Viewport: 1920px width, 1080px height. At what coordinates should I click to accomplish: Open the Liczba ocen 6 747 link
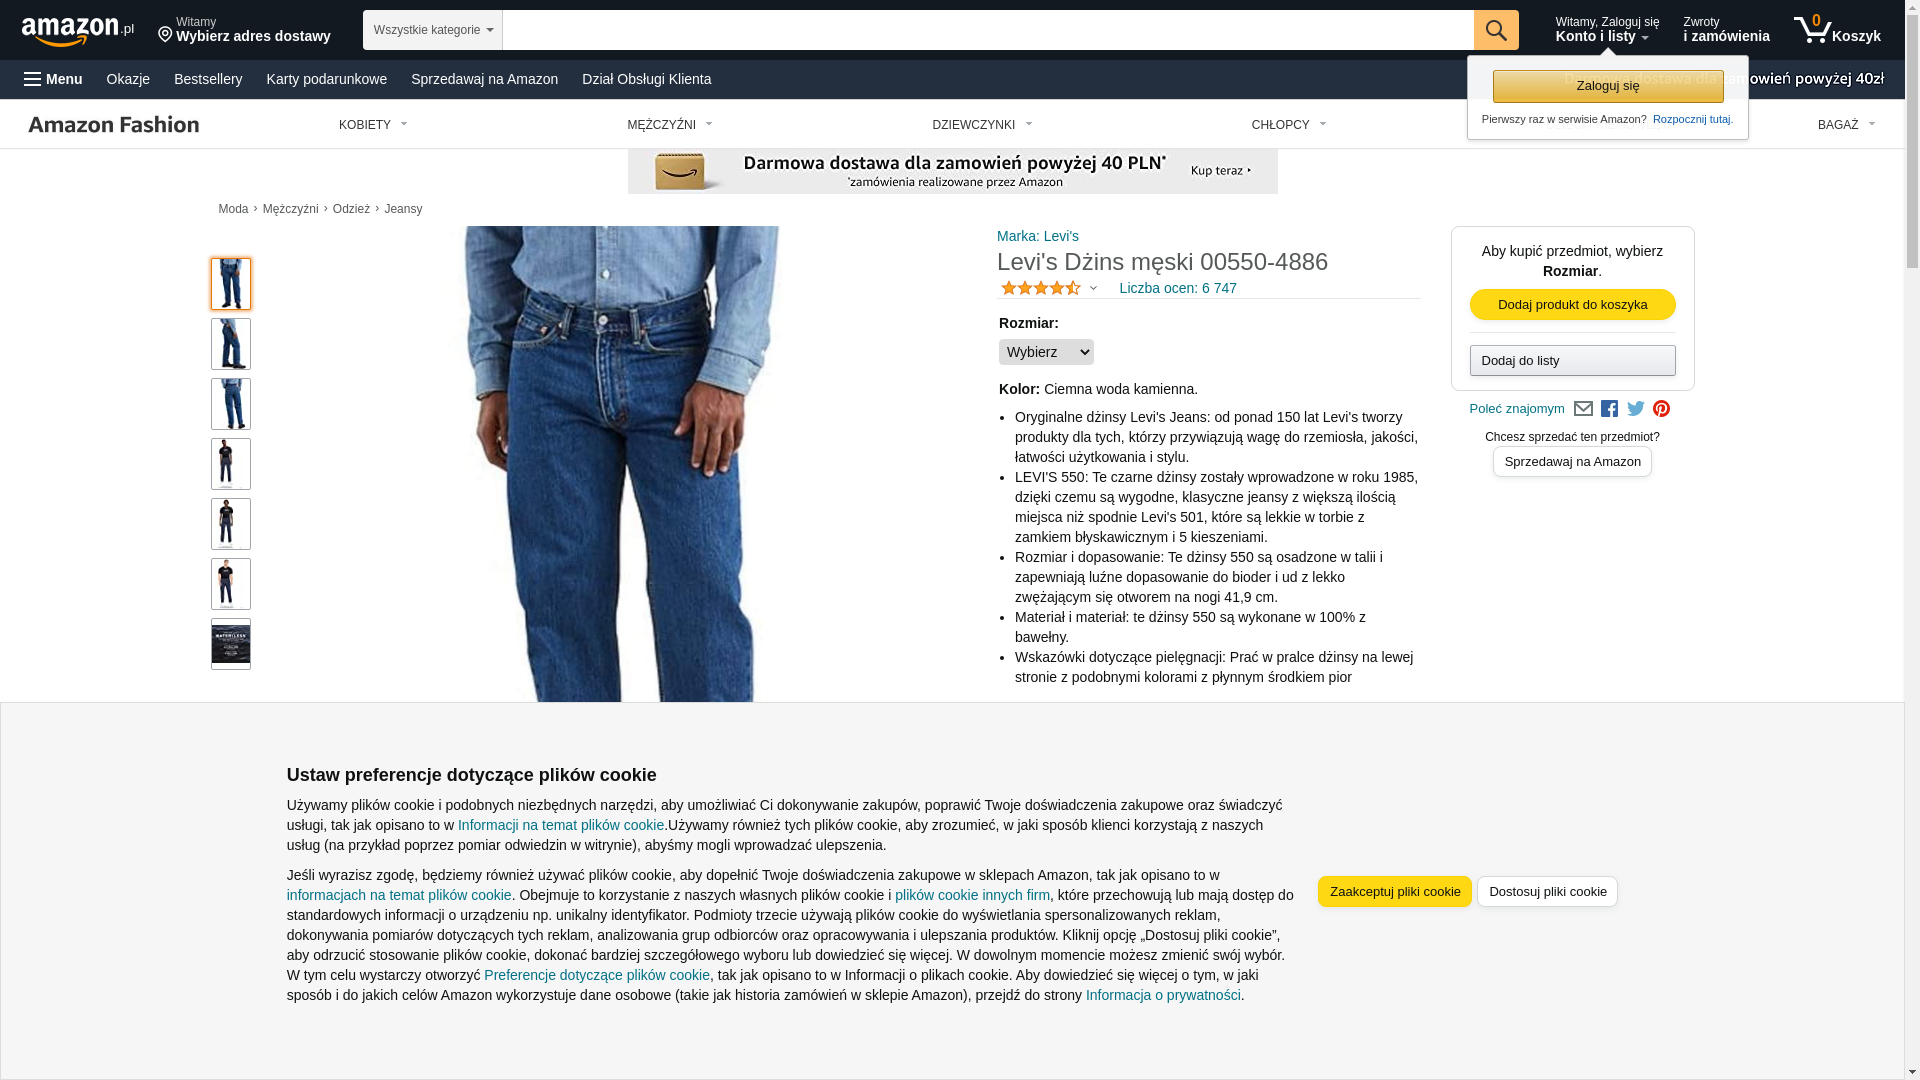[x=1178, y=288]
